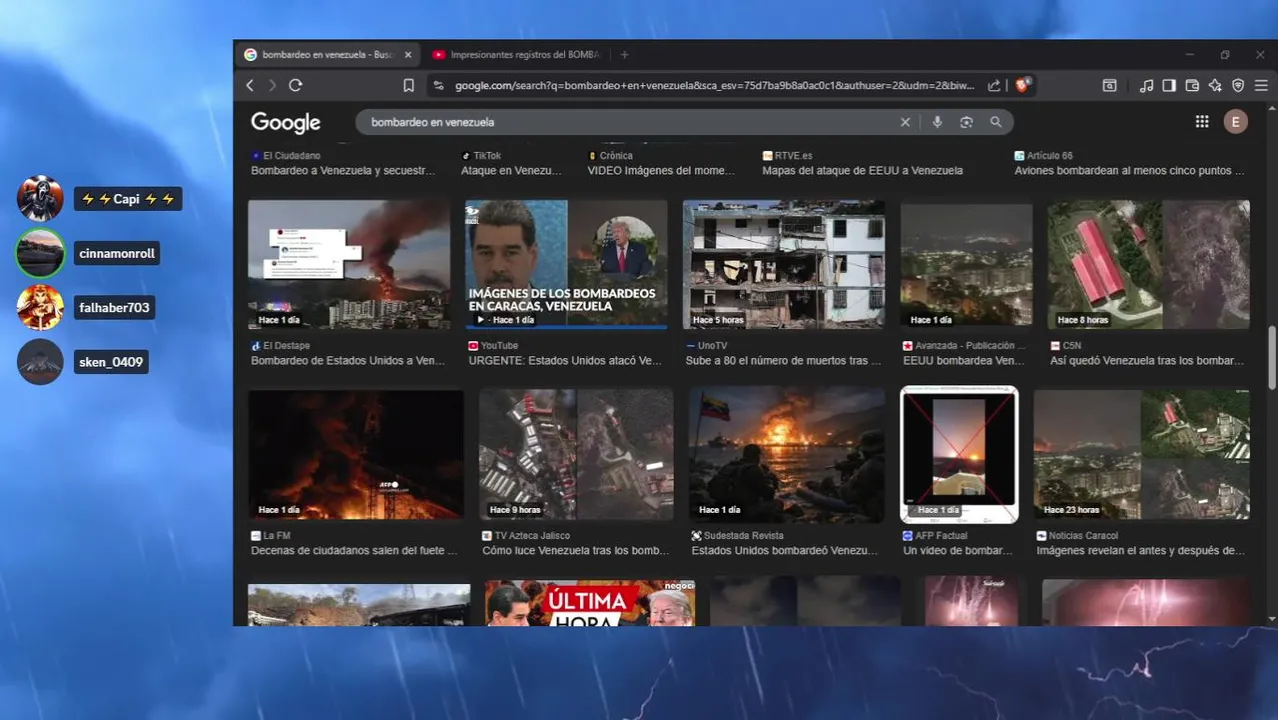Open 'ÚLTIMA HORA' thumbnail in bottom row
Viewport: 1278px width, 720px height.
(x=590, y=603)
